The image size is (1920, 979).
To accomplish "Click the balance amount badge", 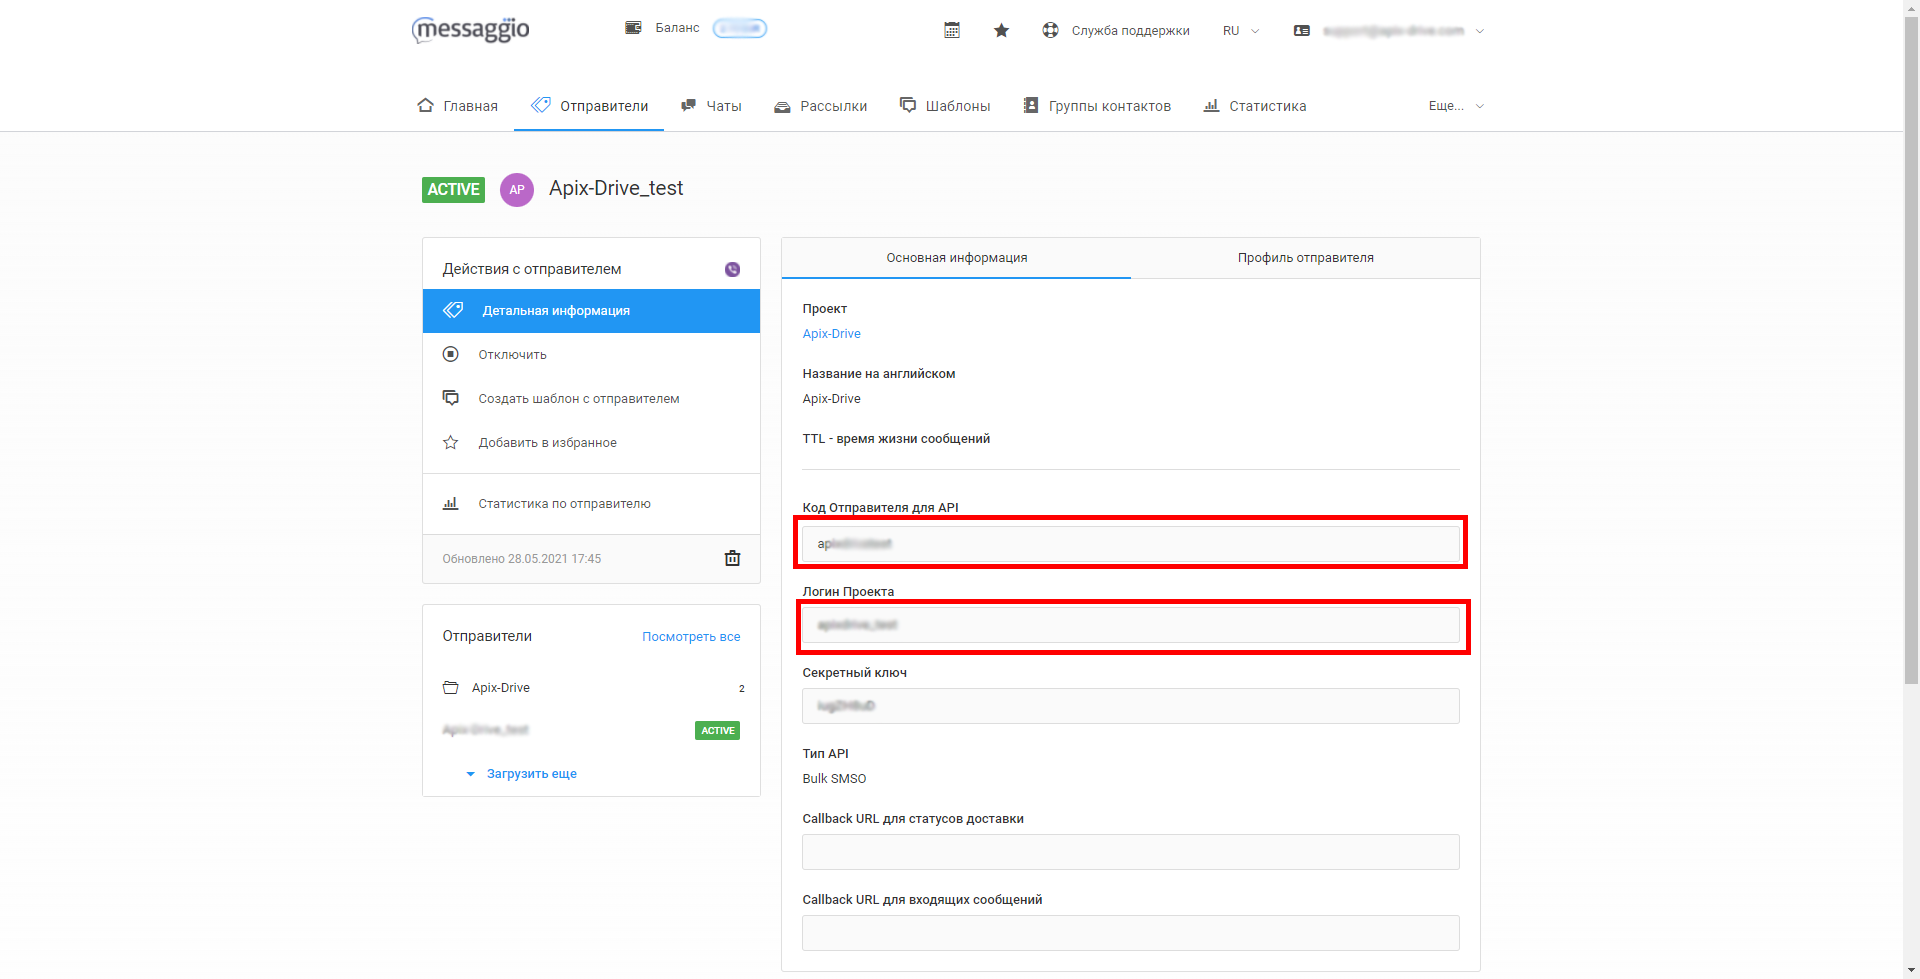I will pos(740,28).
